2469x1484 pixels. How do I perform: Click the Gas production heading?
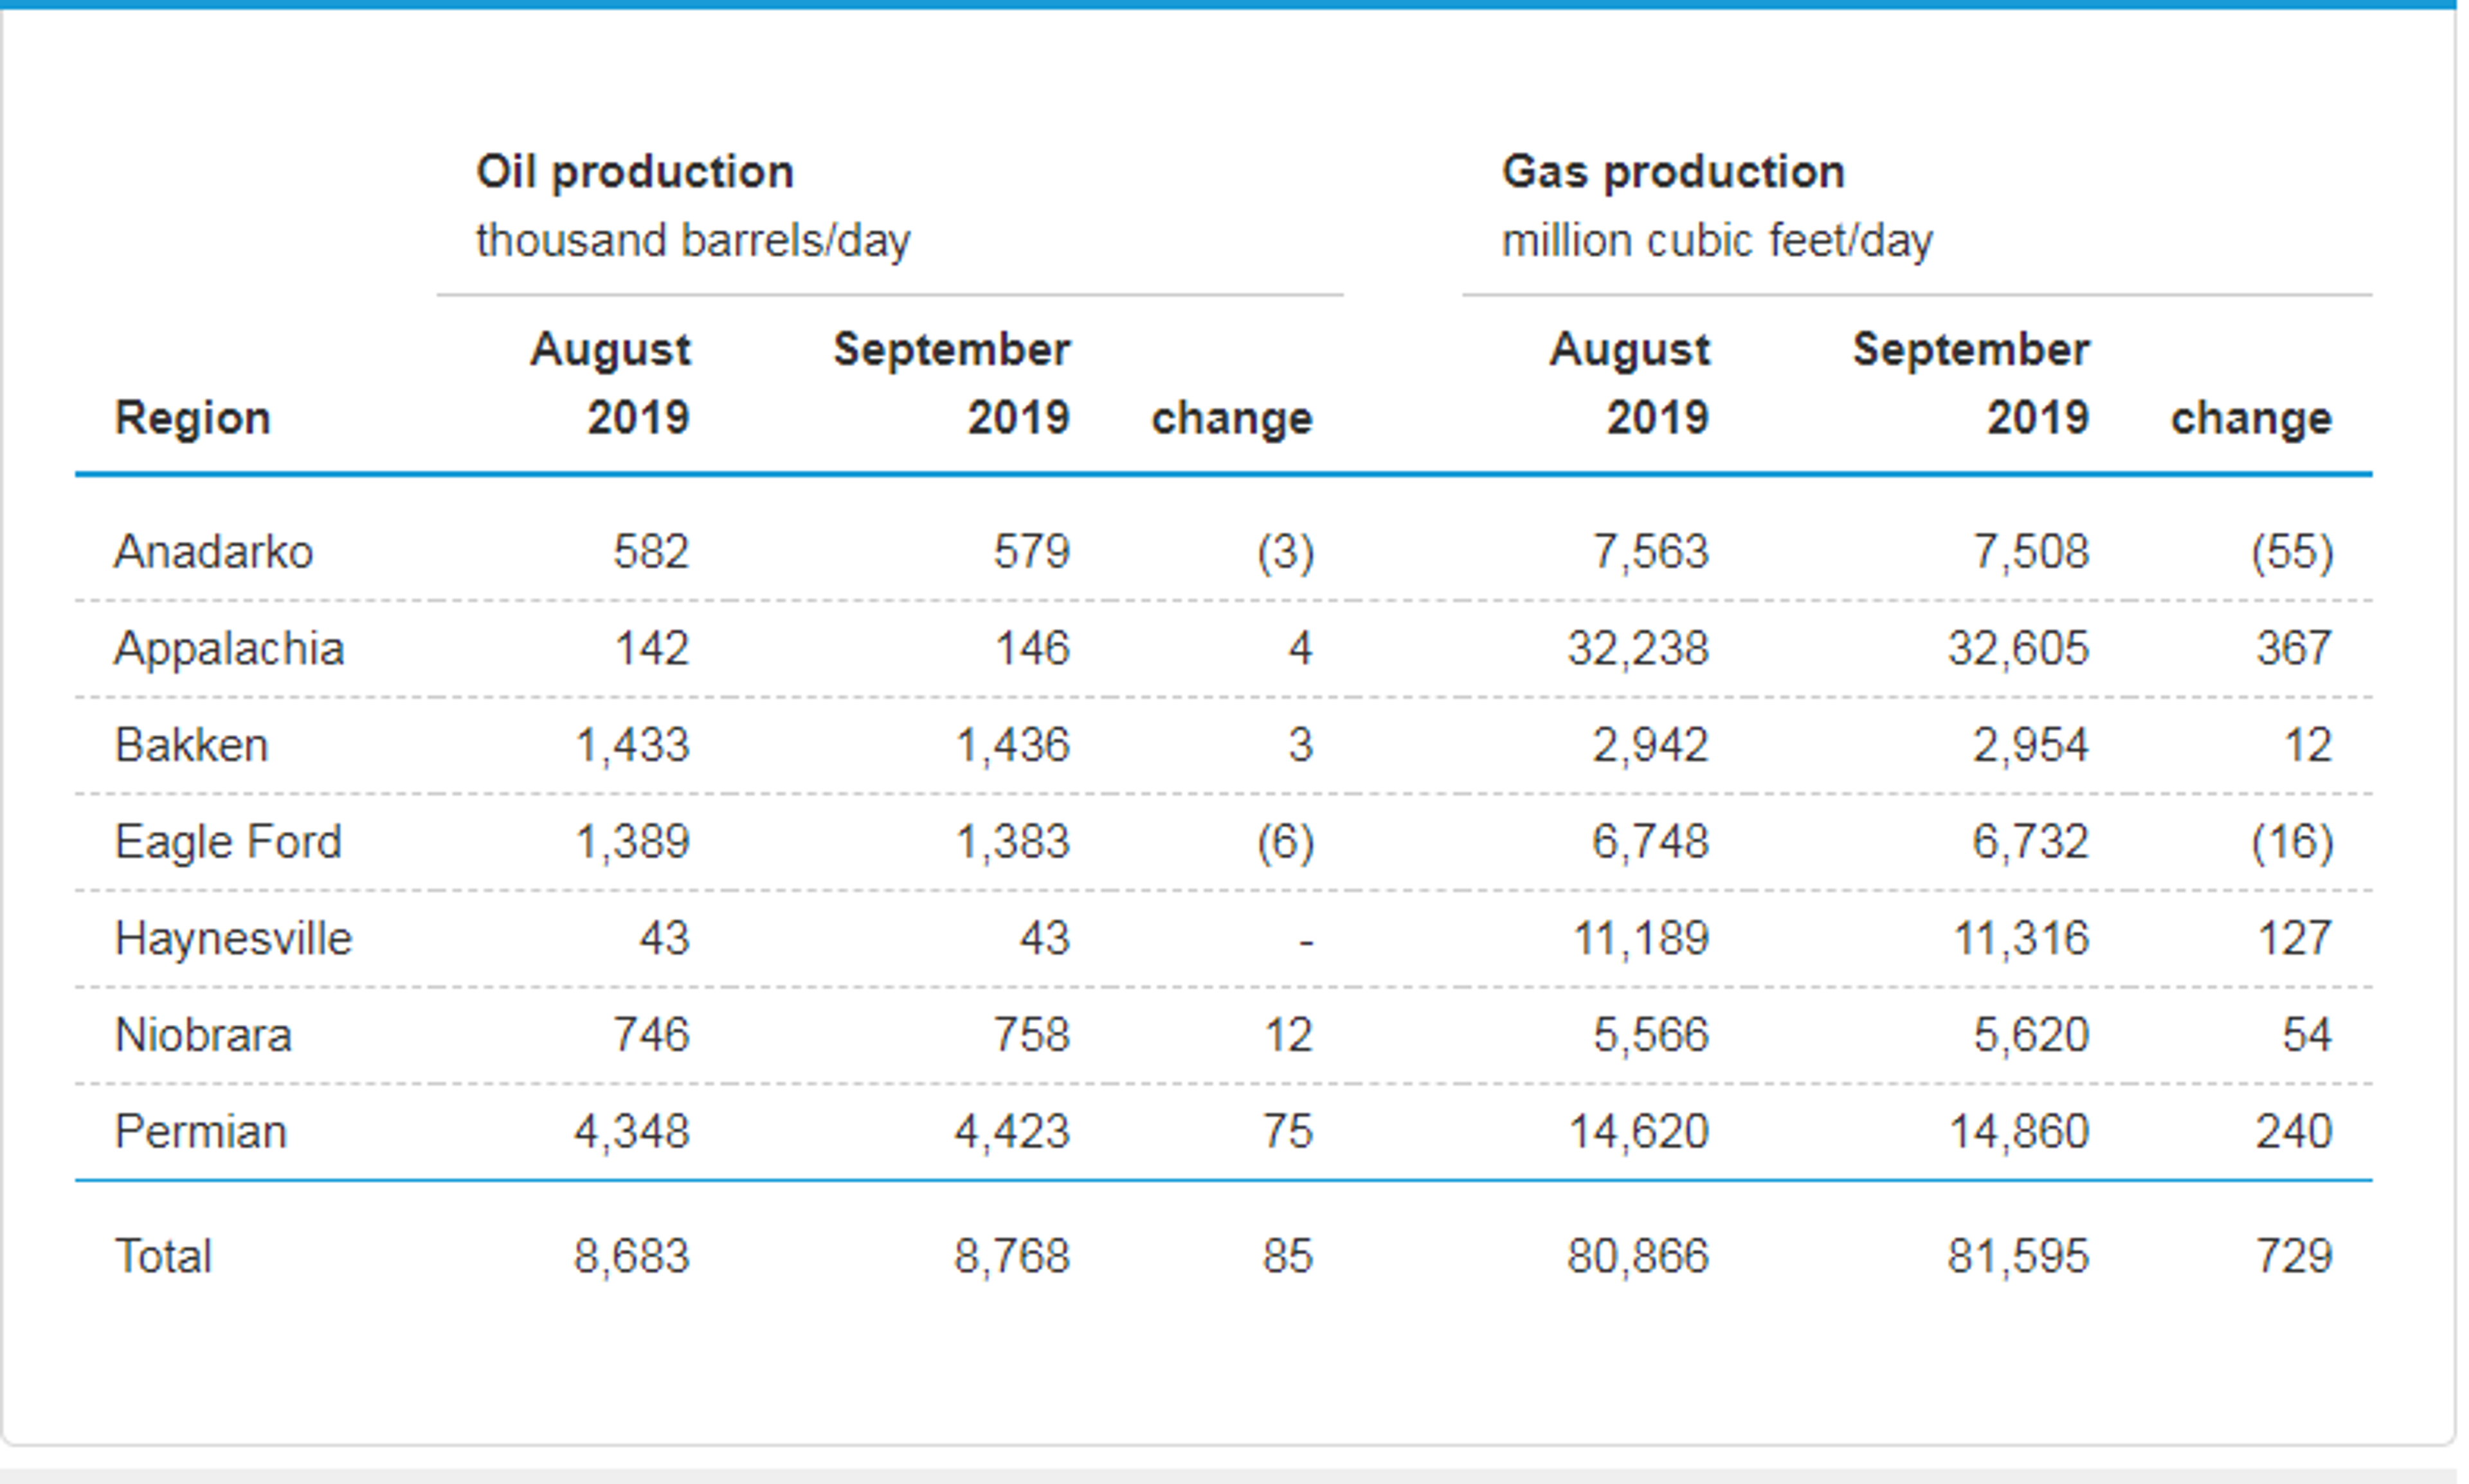pos(1673,172)
